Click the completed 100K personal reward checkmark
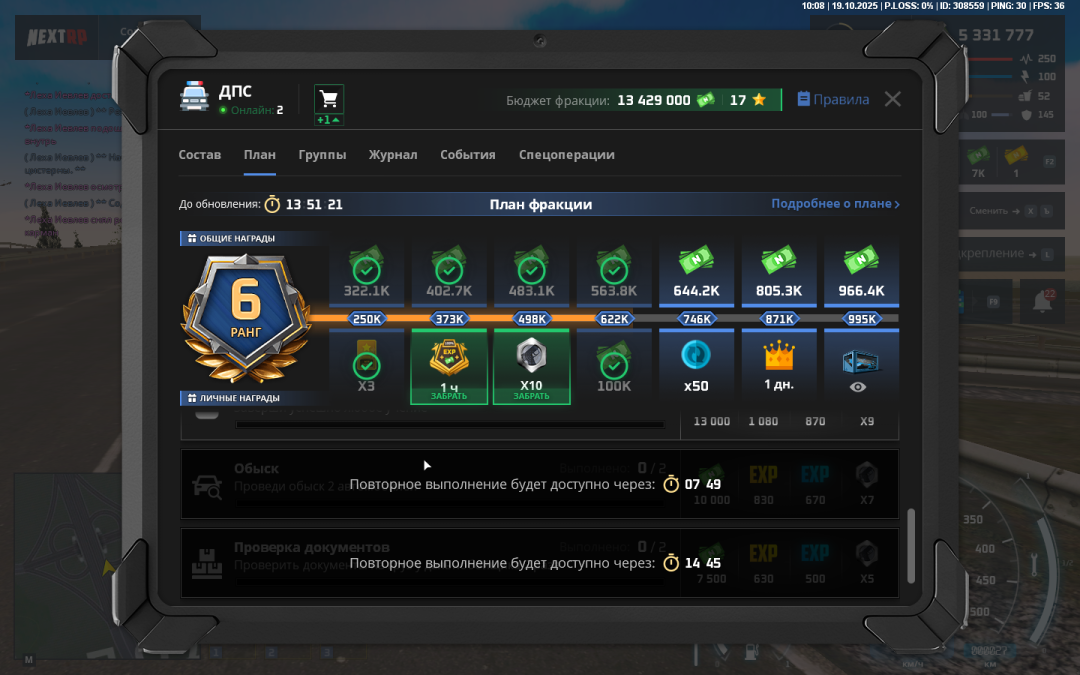The width and height of the screenshot is (1080, 675). click(613, 364)
